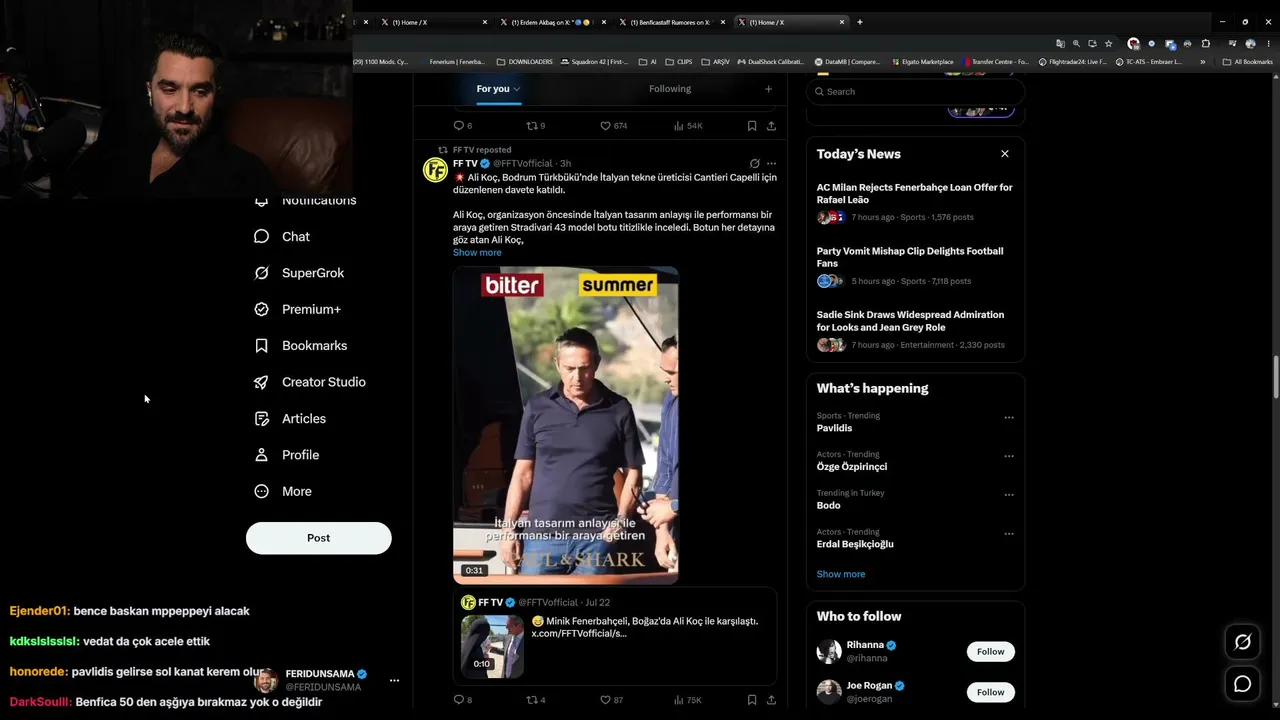Launch Creator Studio rocket icon

(x=261, y=382)
